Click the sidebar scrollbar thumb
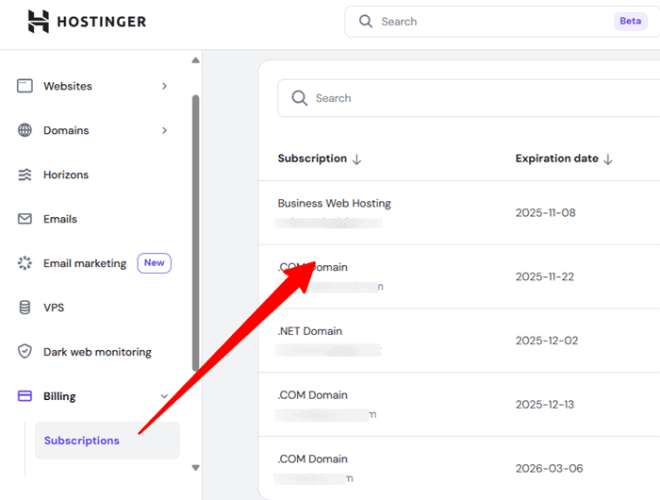The height and width of the screenshot is (500, 660). pyautogui.click(x=196, y=233)
